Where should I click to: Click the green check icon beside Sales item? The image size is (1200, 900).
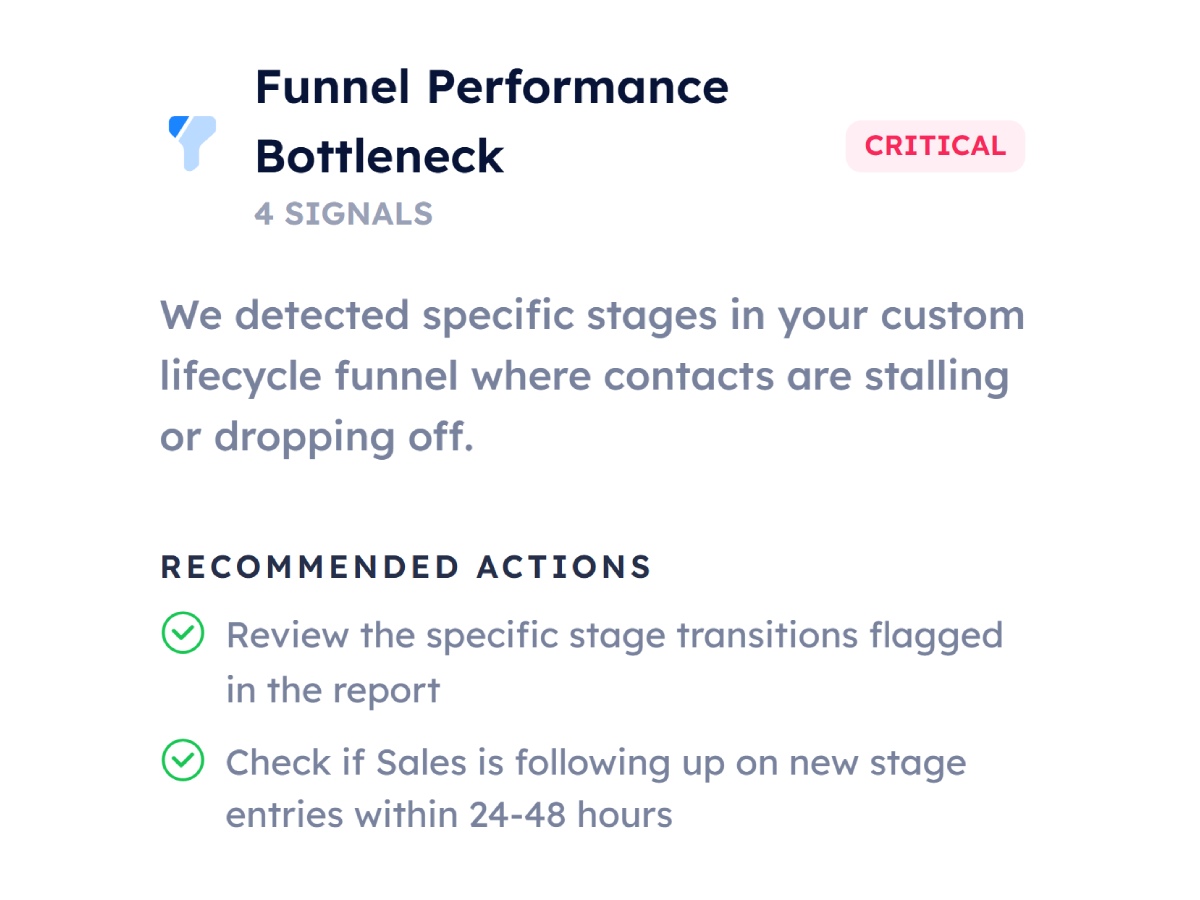coord(182,761)
